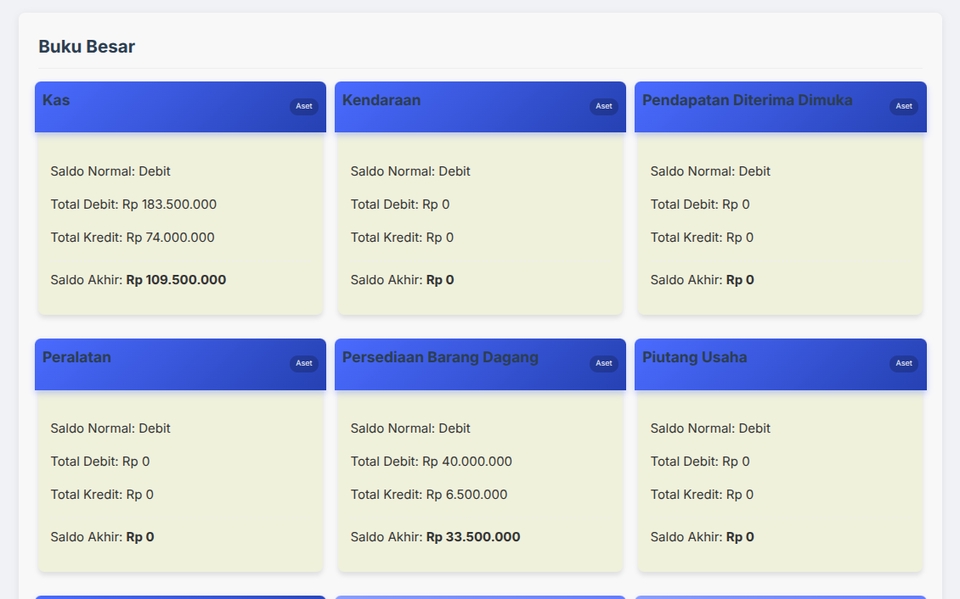Click the Aset badge on Kendaraan card

(603, 105)
